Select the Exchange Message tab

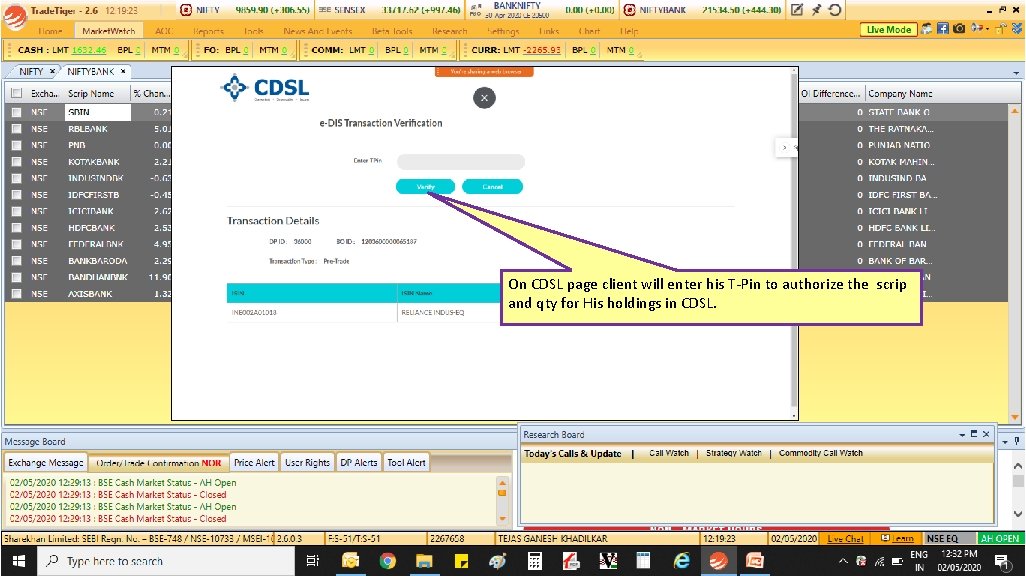pos(46,463)
